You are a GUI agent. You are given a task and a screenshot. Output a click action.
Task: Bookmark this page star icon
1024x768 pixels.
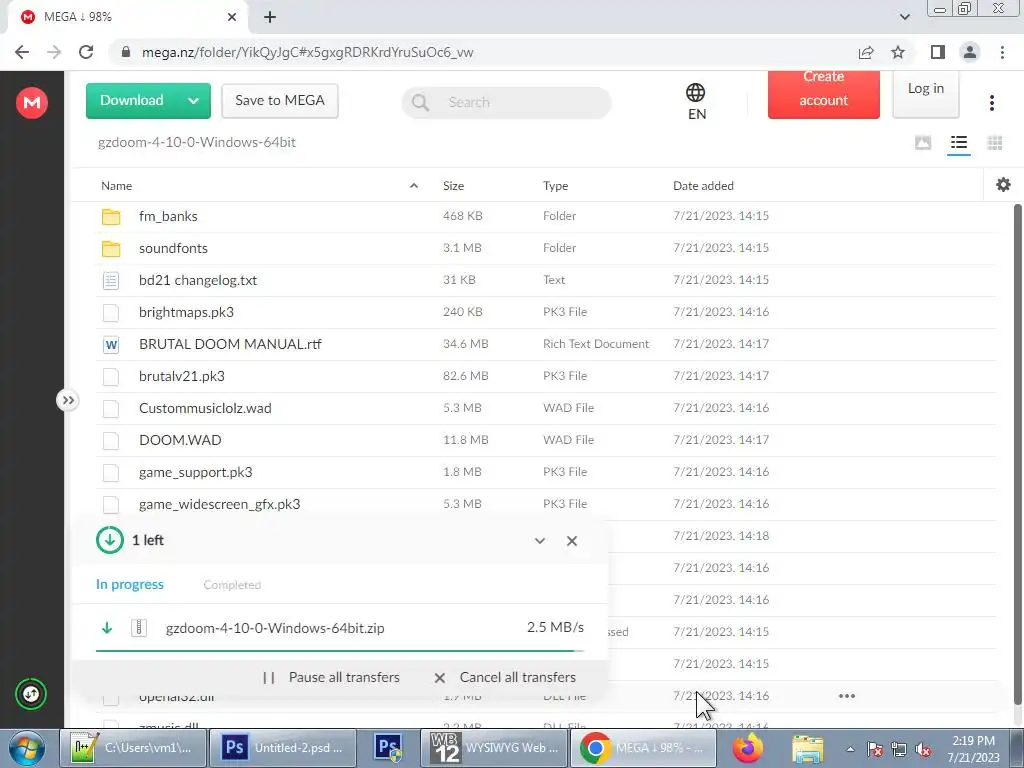tap(898, 52)
